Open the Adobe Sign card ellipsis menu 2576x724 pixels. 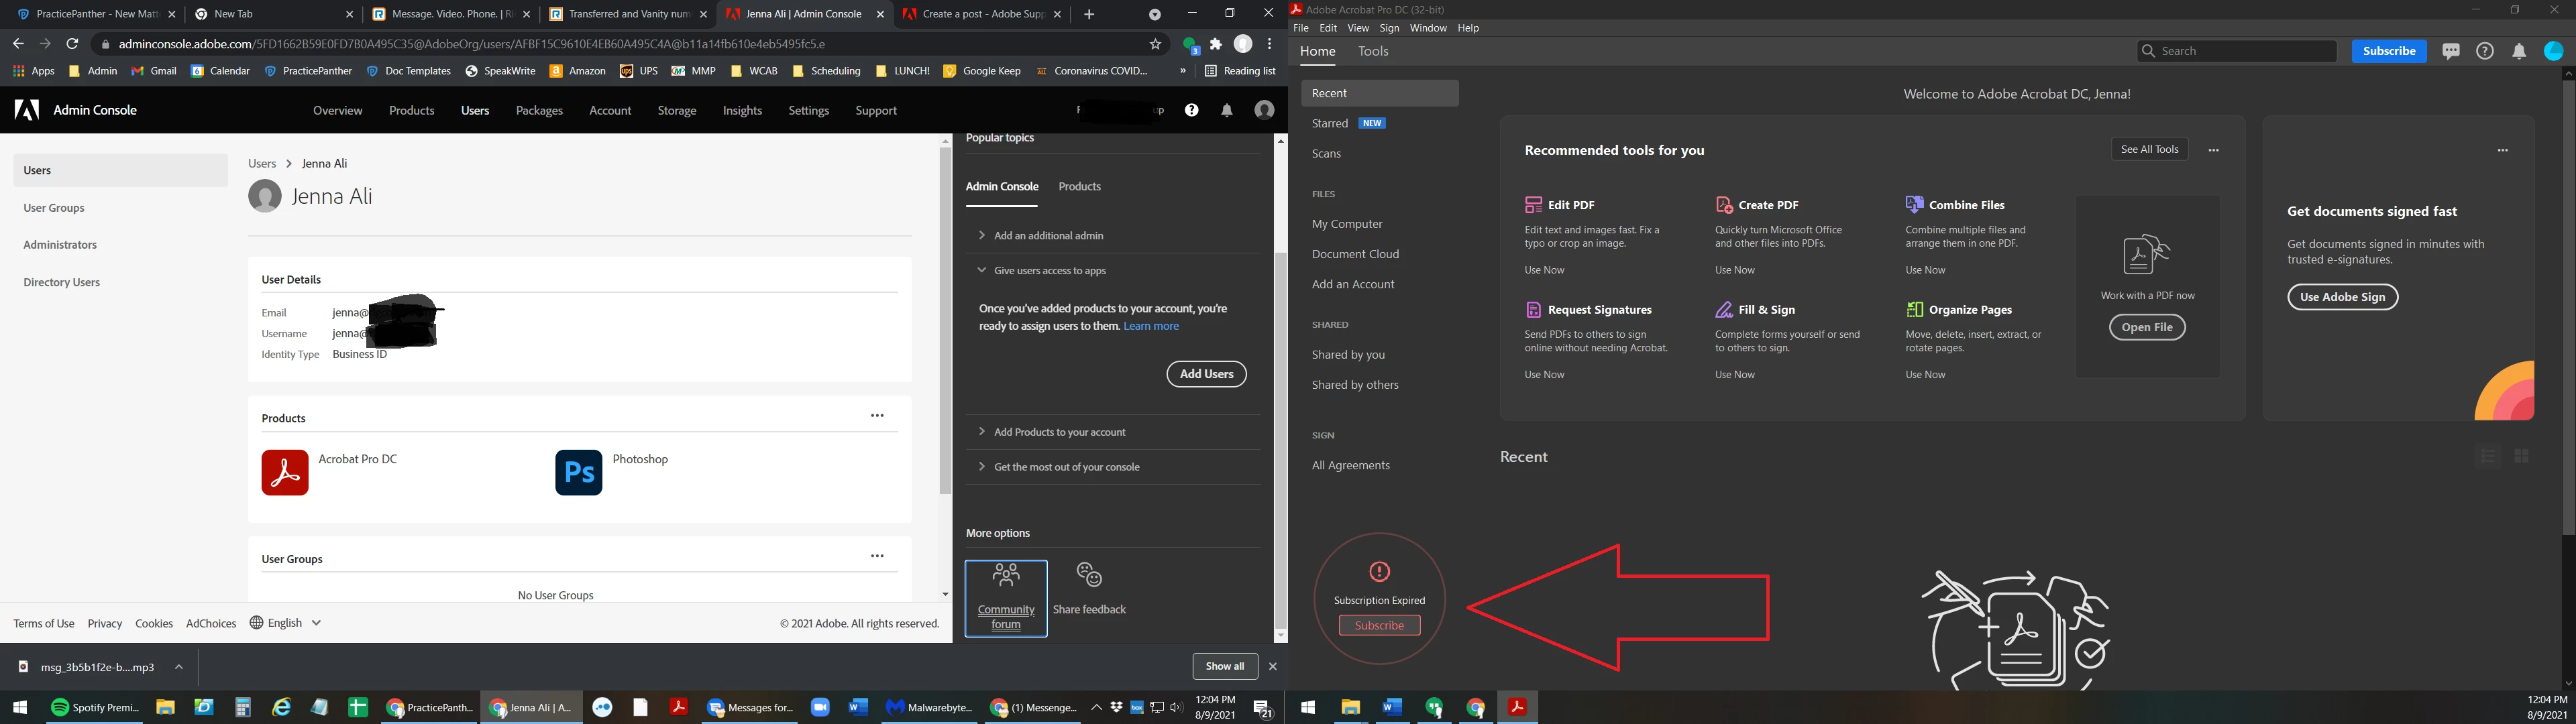click(2502, 150)
